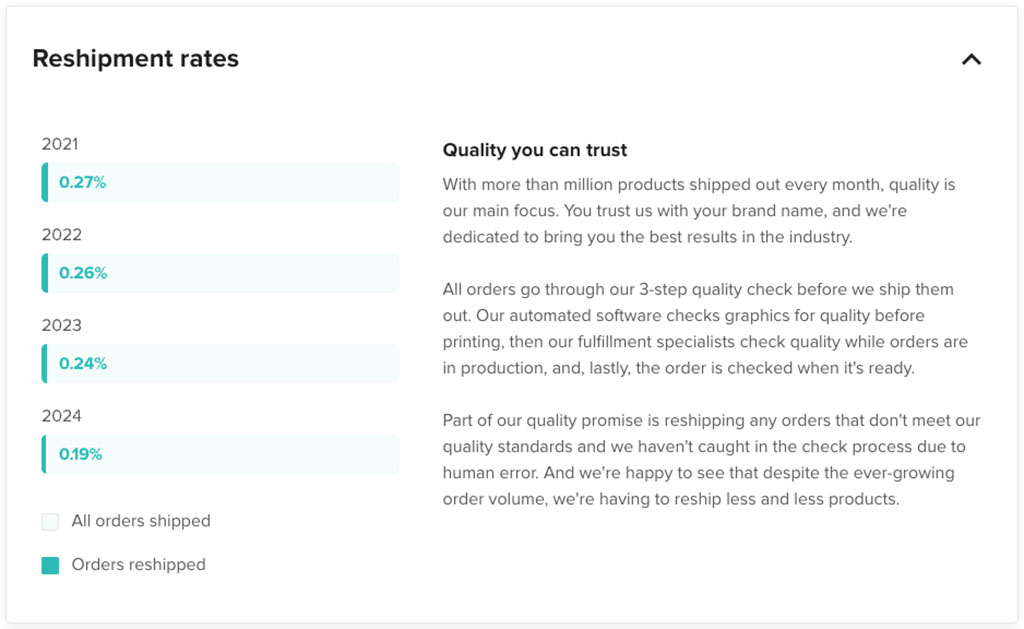Click the Quality you can trust heading

pyautogui.click(x=535, y=150)
